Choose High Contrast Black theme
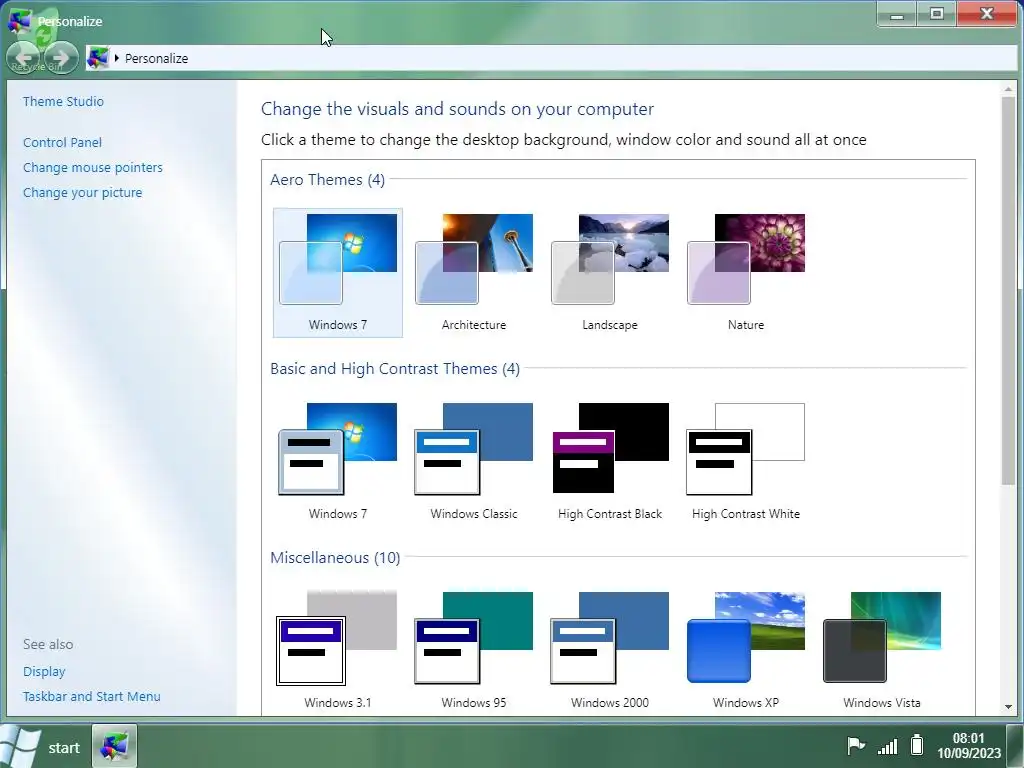Image resolution: width=1024 pixels, height=768 pixels. click(610, 461)
